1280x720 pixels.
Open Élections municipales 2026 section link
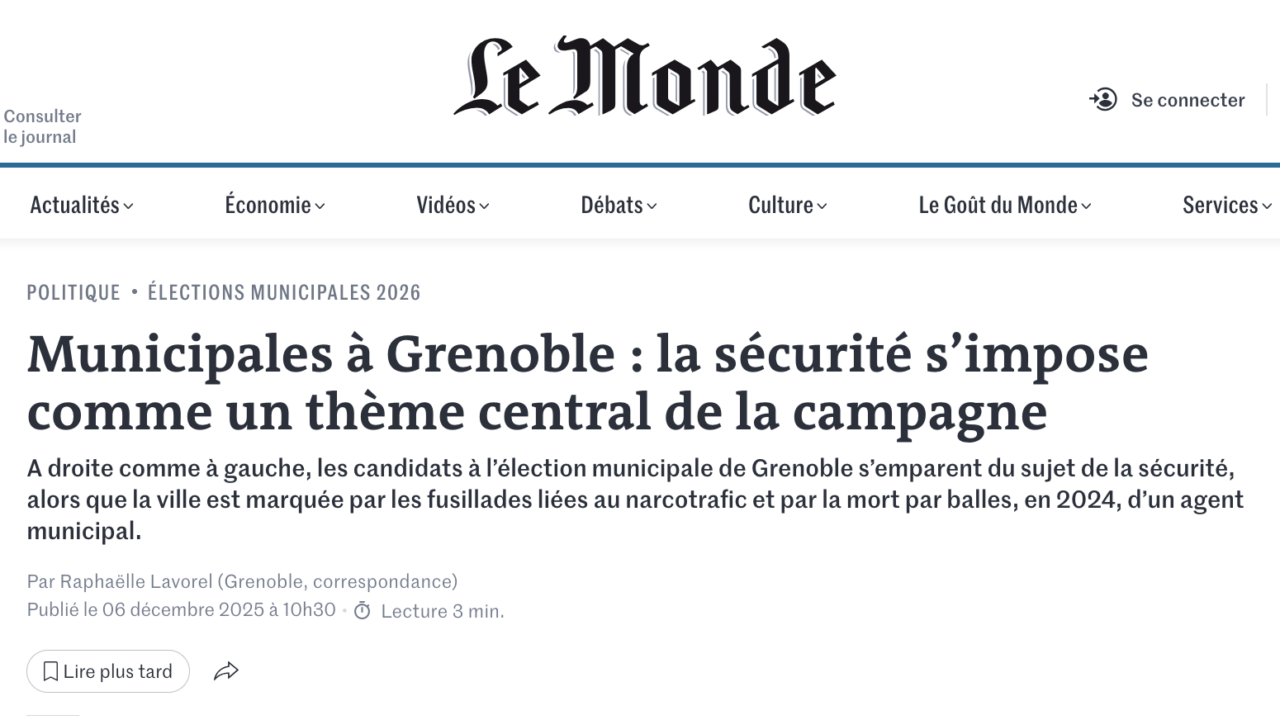(284, 292)
